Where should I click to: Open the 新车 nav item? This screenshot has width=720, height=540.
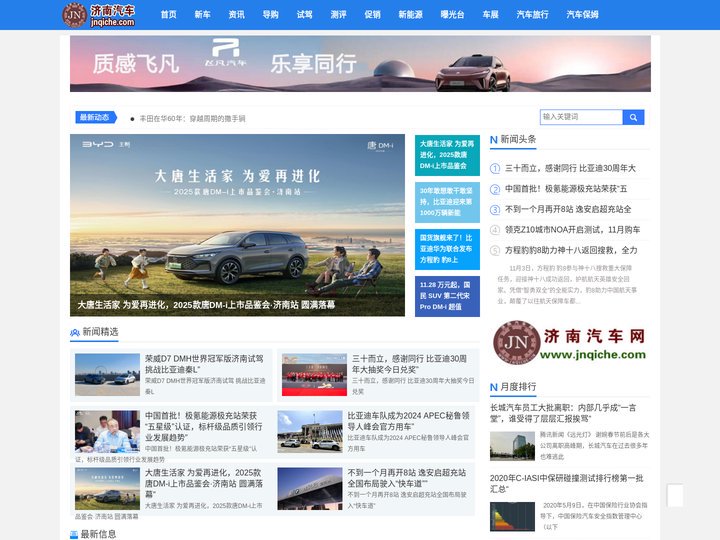click(202, 15)
